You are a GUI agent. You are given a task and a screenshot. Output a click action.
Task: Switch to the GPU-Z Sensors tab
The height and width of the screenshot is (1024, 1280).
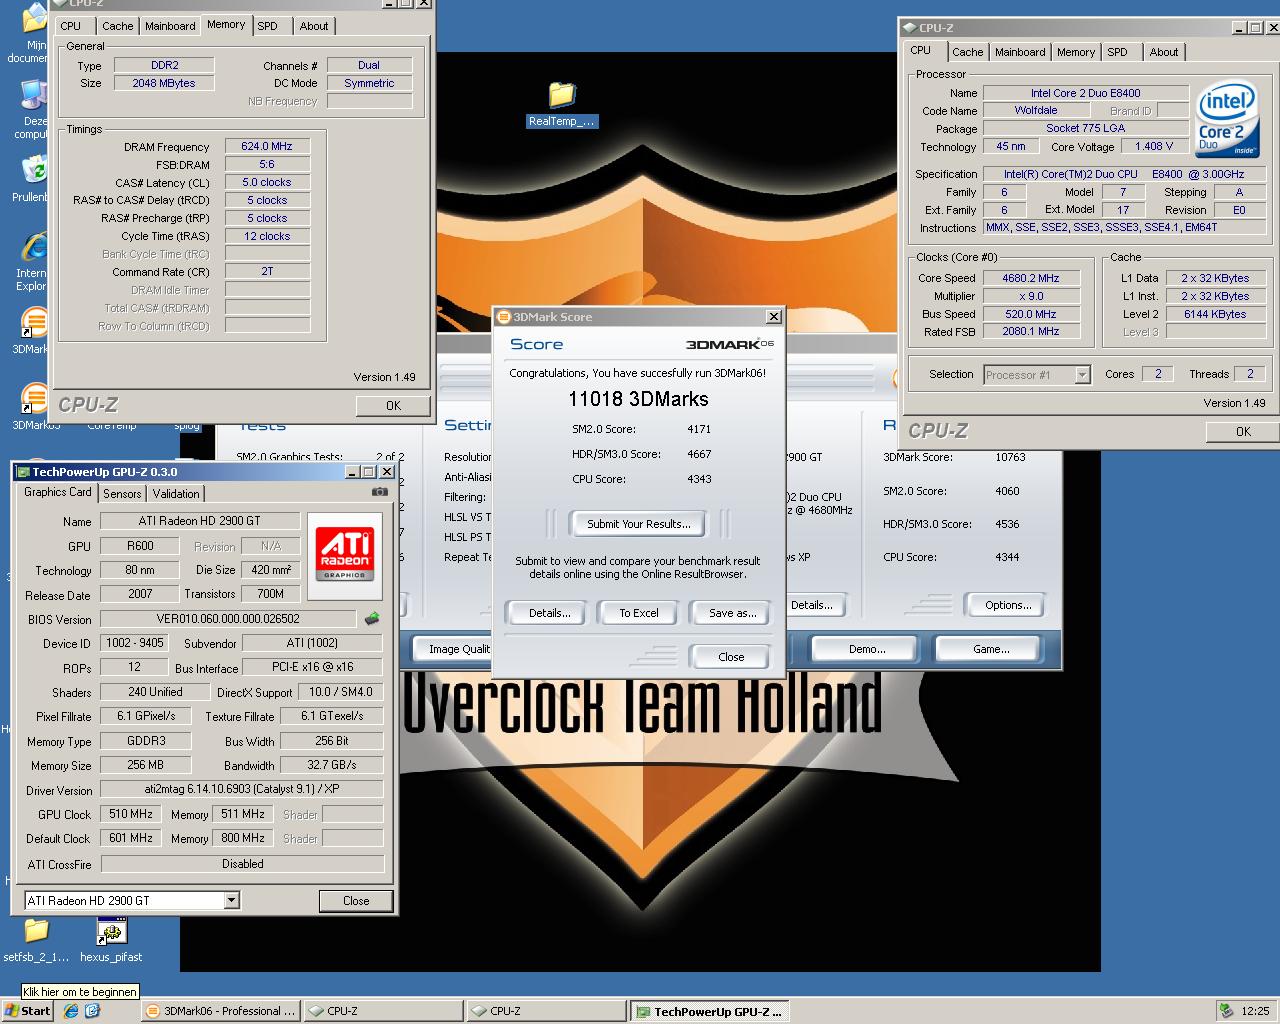[122, 494]
